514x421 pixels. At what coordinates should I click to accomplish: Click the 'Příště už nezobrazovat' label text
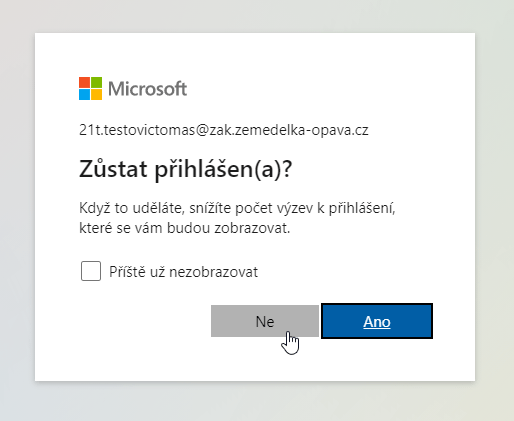tap(183, 272)
